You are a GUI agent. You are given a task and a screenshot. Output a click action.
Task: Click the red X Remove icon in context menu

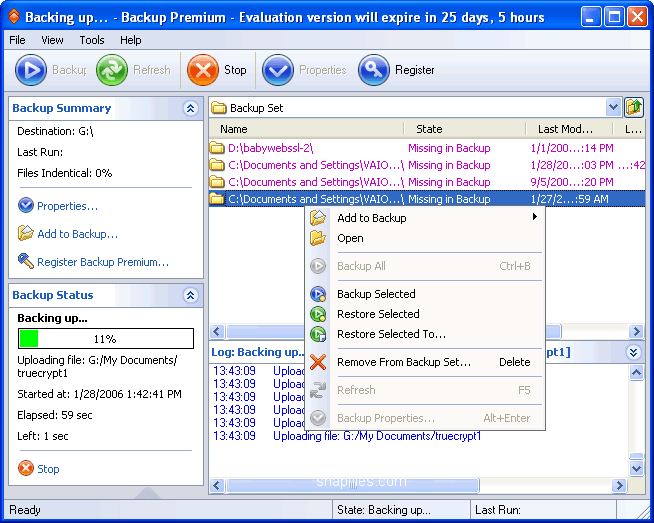(x=318, y=362)
